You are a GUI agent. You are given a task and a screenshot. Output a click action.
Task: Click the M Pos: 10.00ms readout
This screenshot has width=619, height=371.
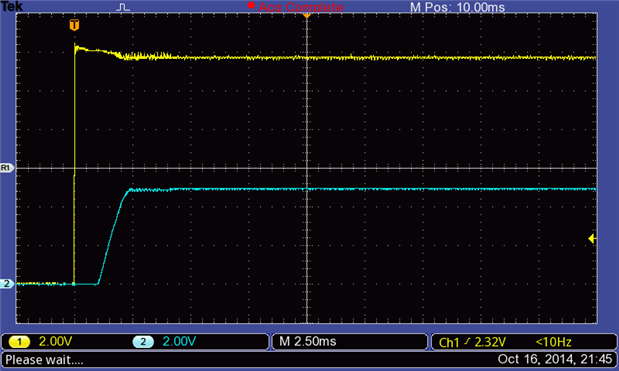click(457, 7)
